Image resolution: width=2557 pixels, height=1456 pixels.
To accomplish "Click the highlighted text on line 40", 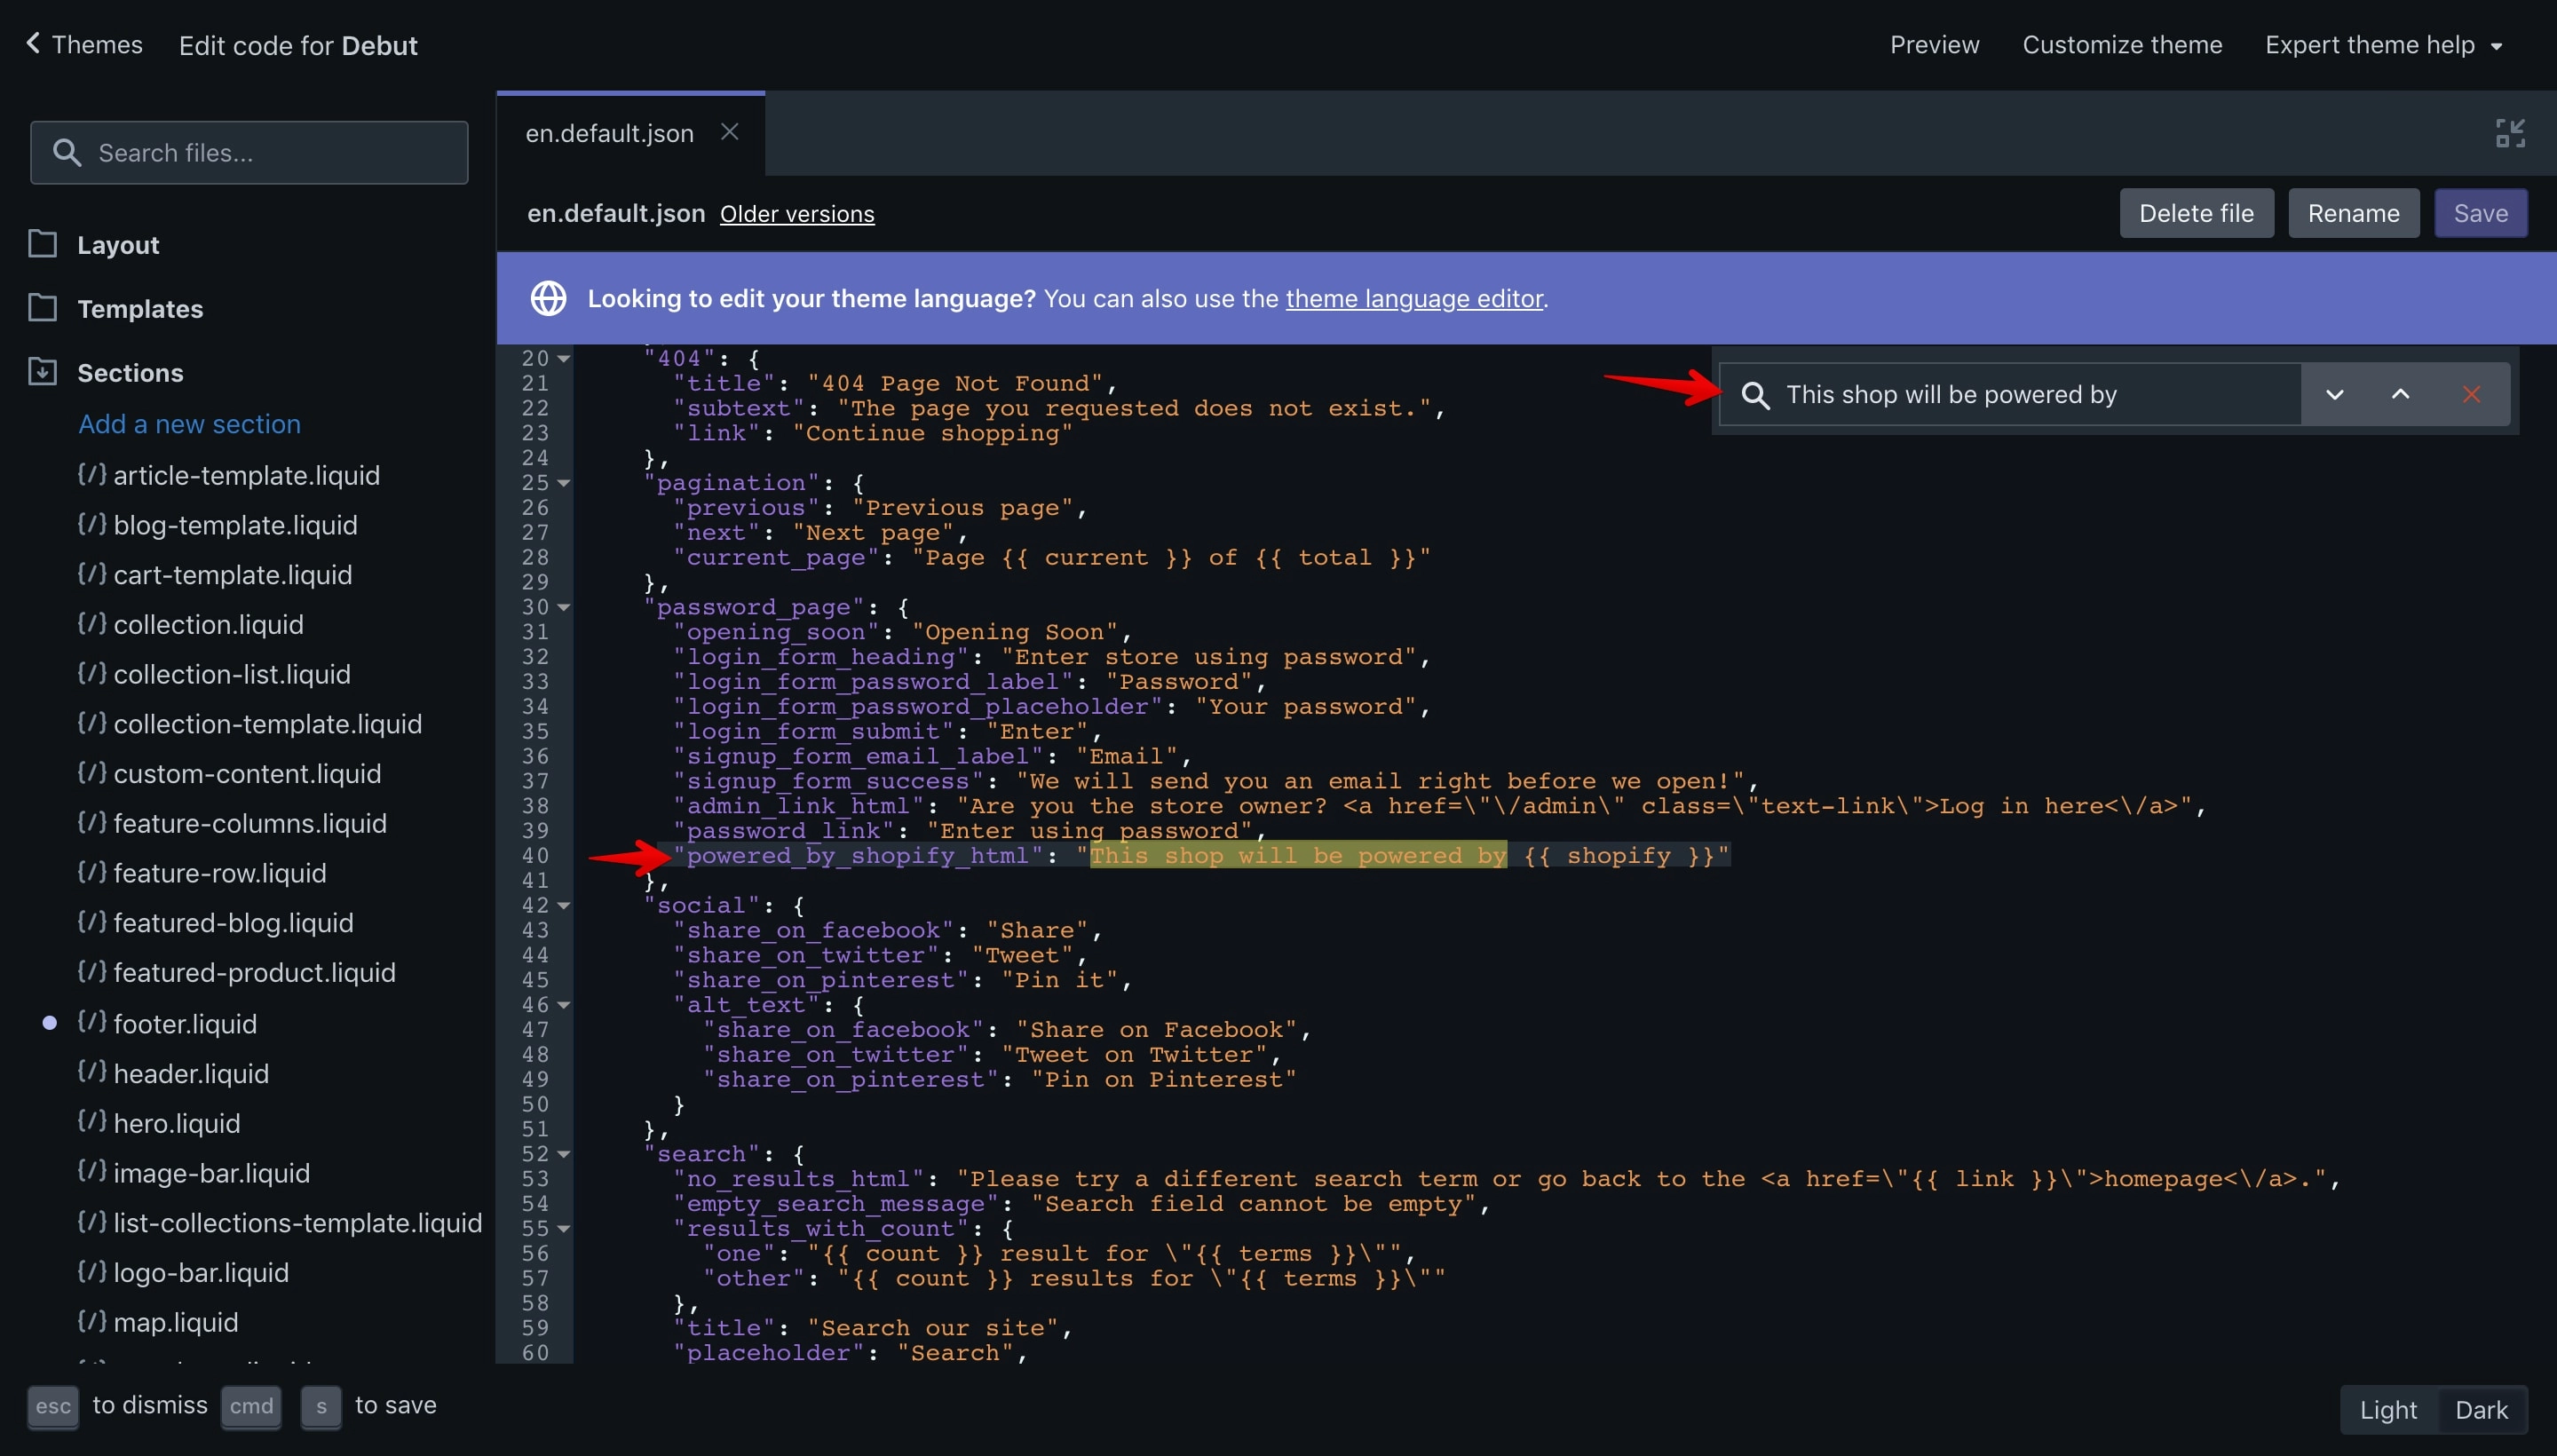I will 1298,855.
